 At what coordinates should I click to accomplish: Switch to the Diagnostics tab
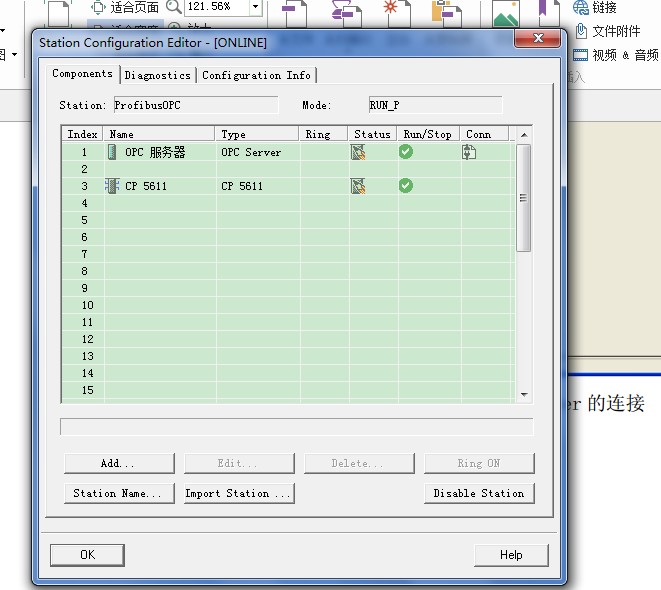pyautogui.click(x=158, y=75)
